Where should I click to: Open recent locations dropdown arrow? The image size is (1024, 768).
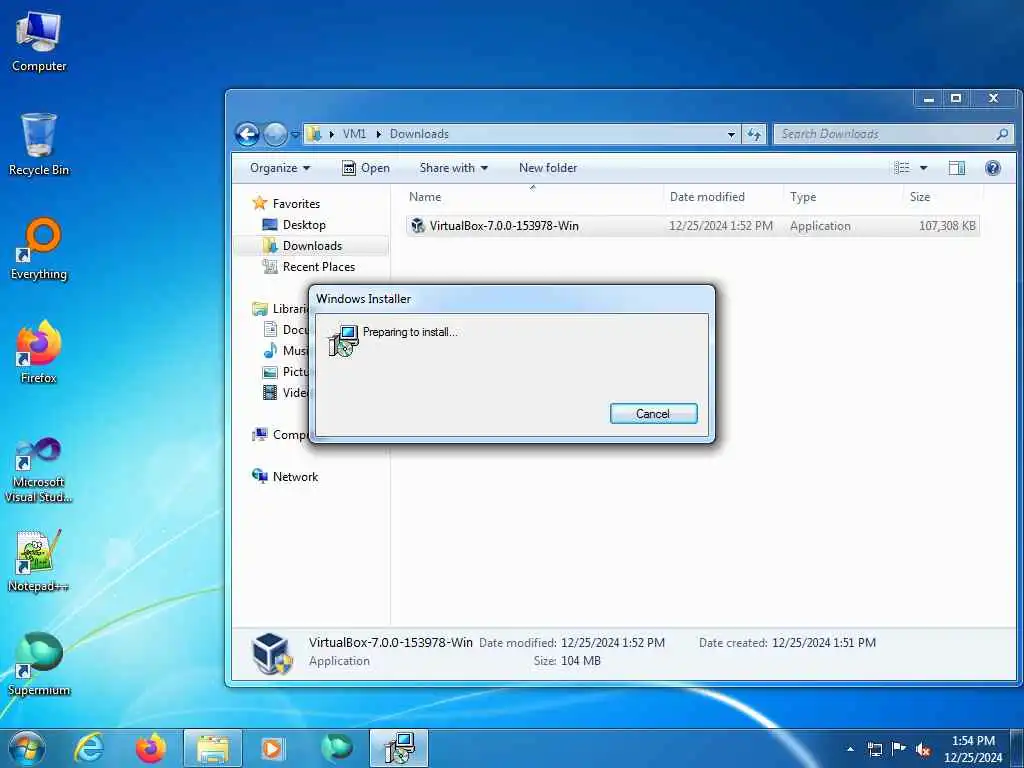(295, 135)
